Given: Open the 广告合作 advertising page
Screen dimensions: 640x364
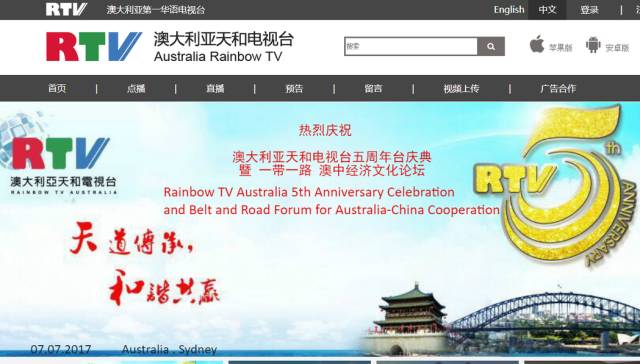Looking at the screenshot, I should (x=558, y=88).
